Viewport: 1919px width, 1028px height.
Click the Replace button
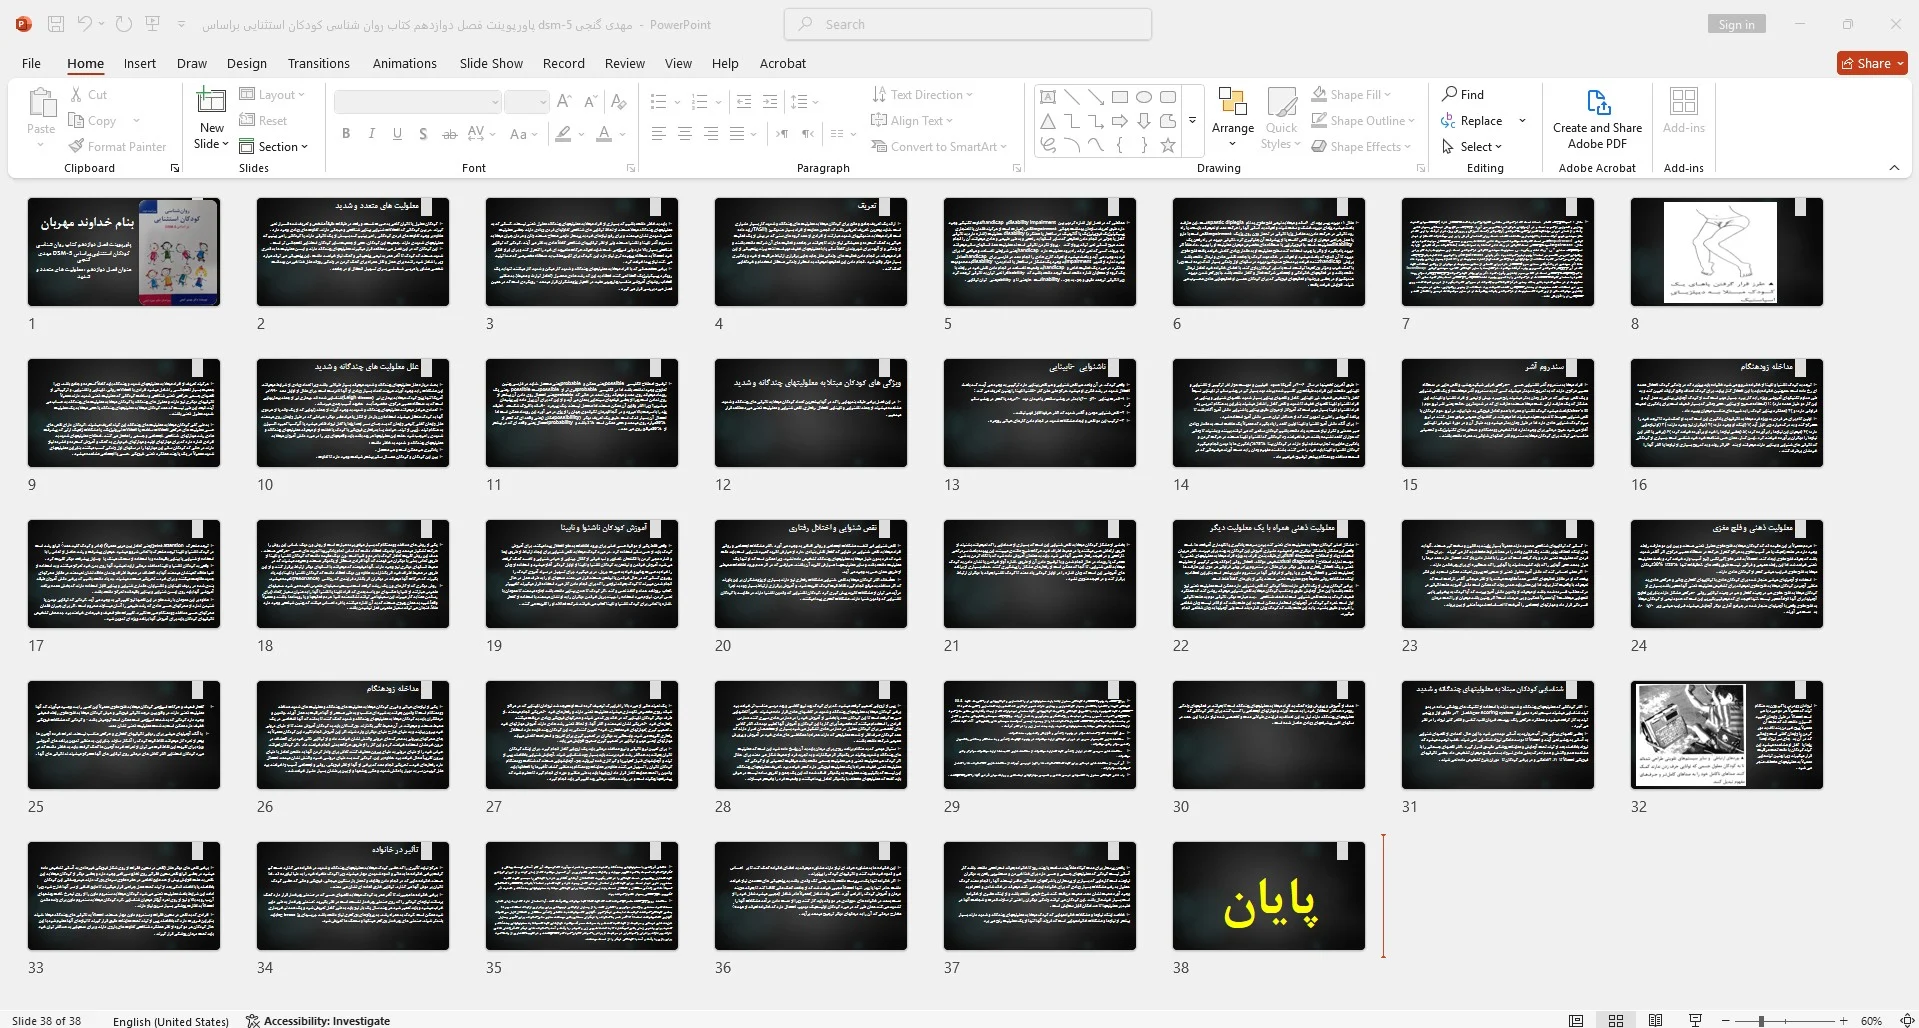pyautogui.click(x=1472, y=121)
